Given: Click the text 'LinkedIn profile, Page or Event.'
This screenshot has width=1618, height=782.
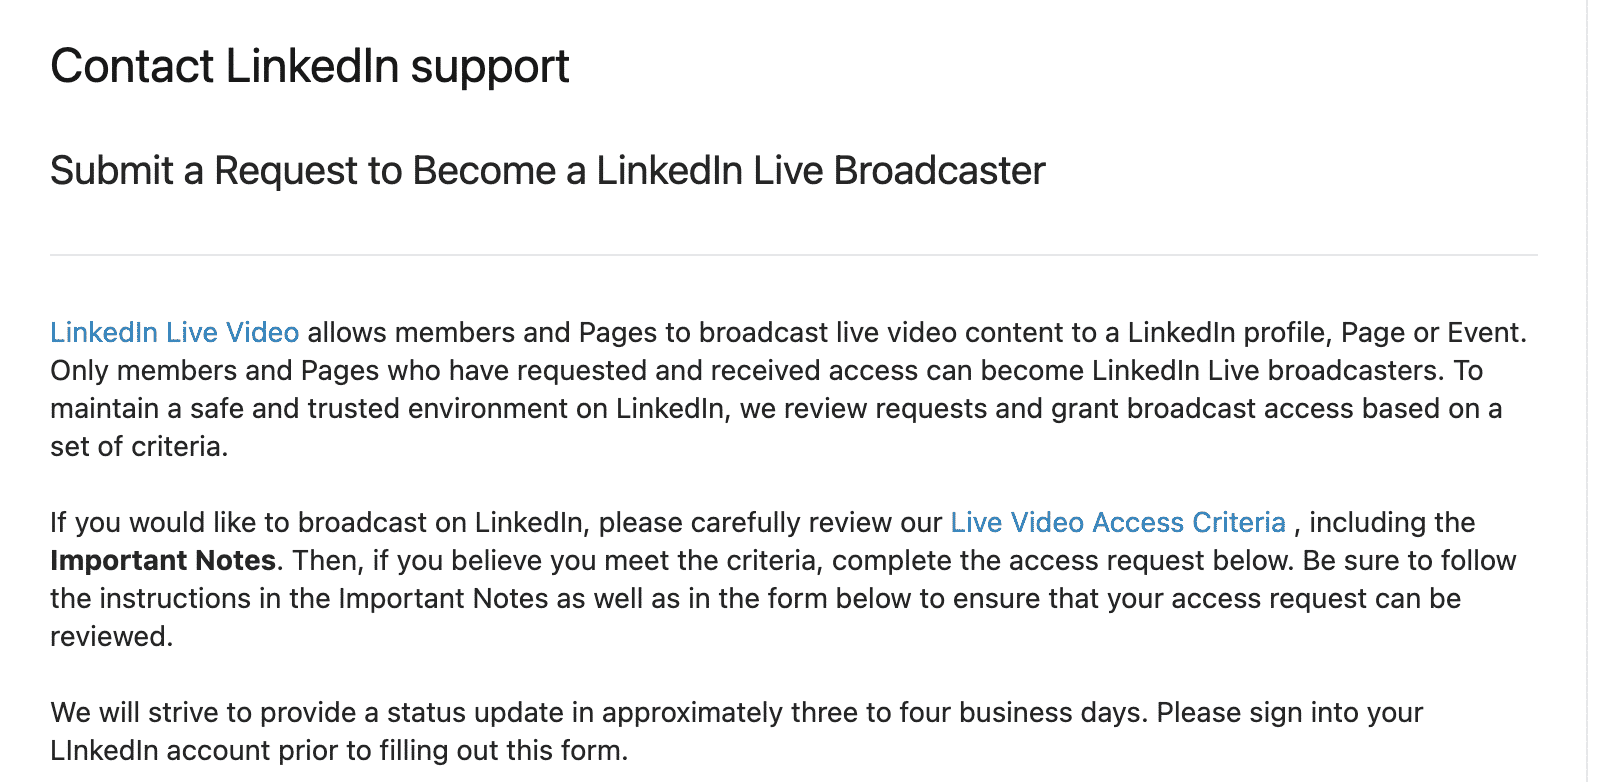Looking at the screenshot, I should coord(1328,332).
